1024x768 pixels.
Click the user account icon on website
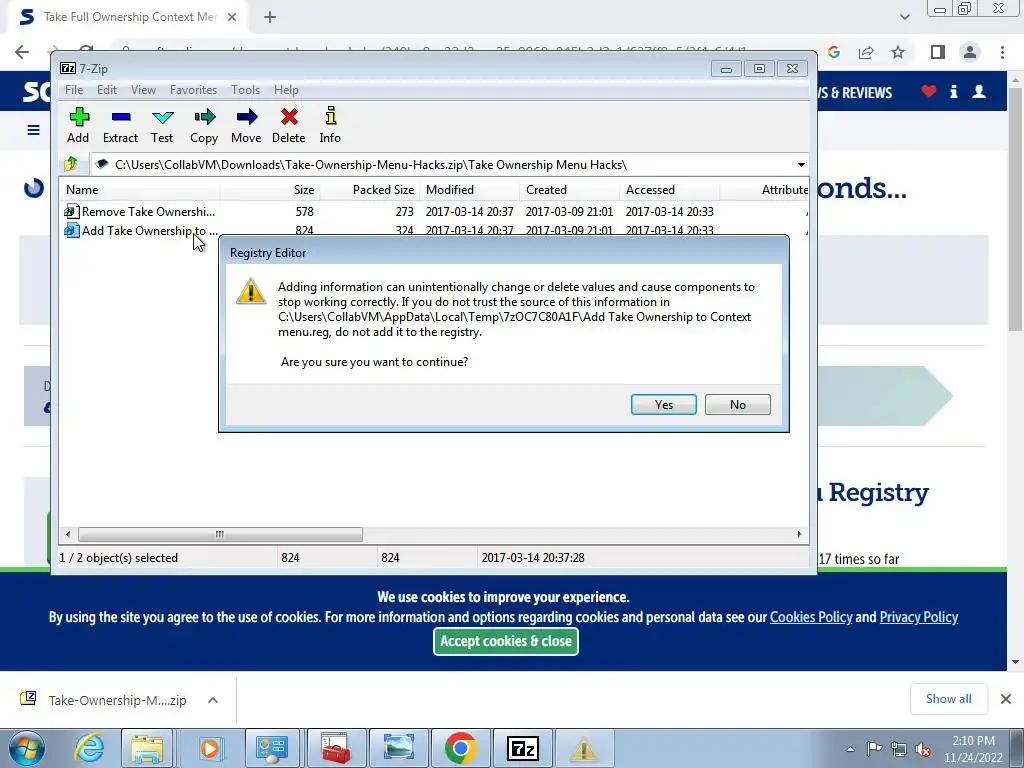pyautogui.click(x=979, y=91)
